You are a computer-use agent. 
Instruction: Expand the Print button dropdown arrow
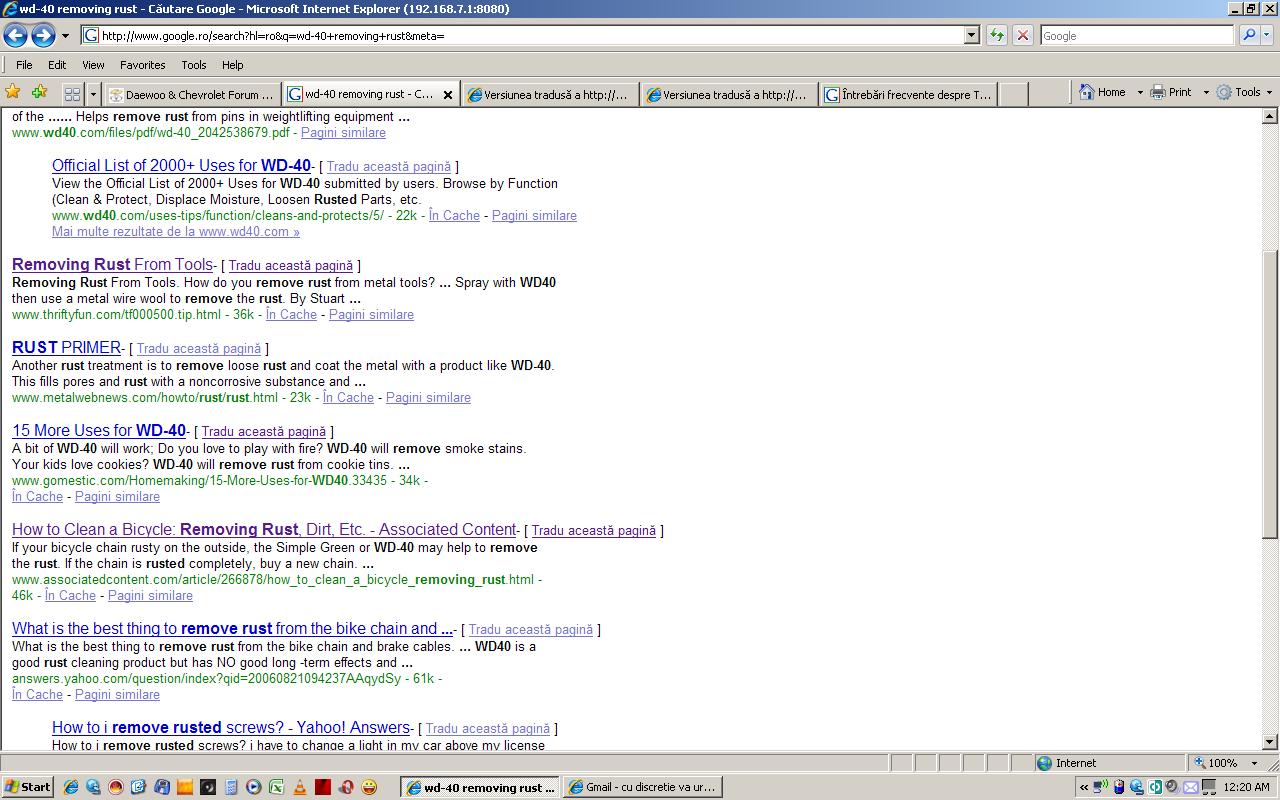pos(1206,92)
